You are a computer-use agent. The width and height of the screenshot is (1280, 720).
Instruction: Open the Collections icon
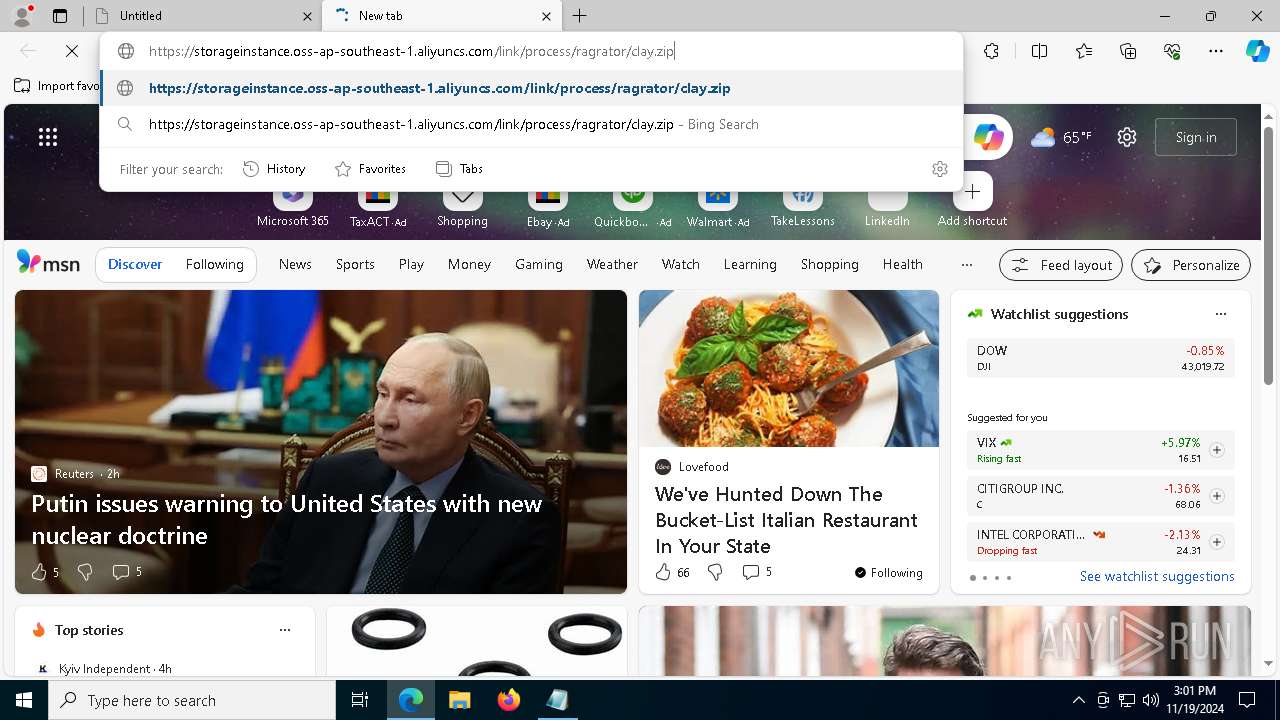(x=1128, y=51)
